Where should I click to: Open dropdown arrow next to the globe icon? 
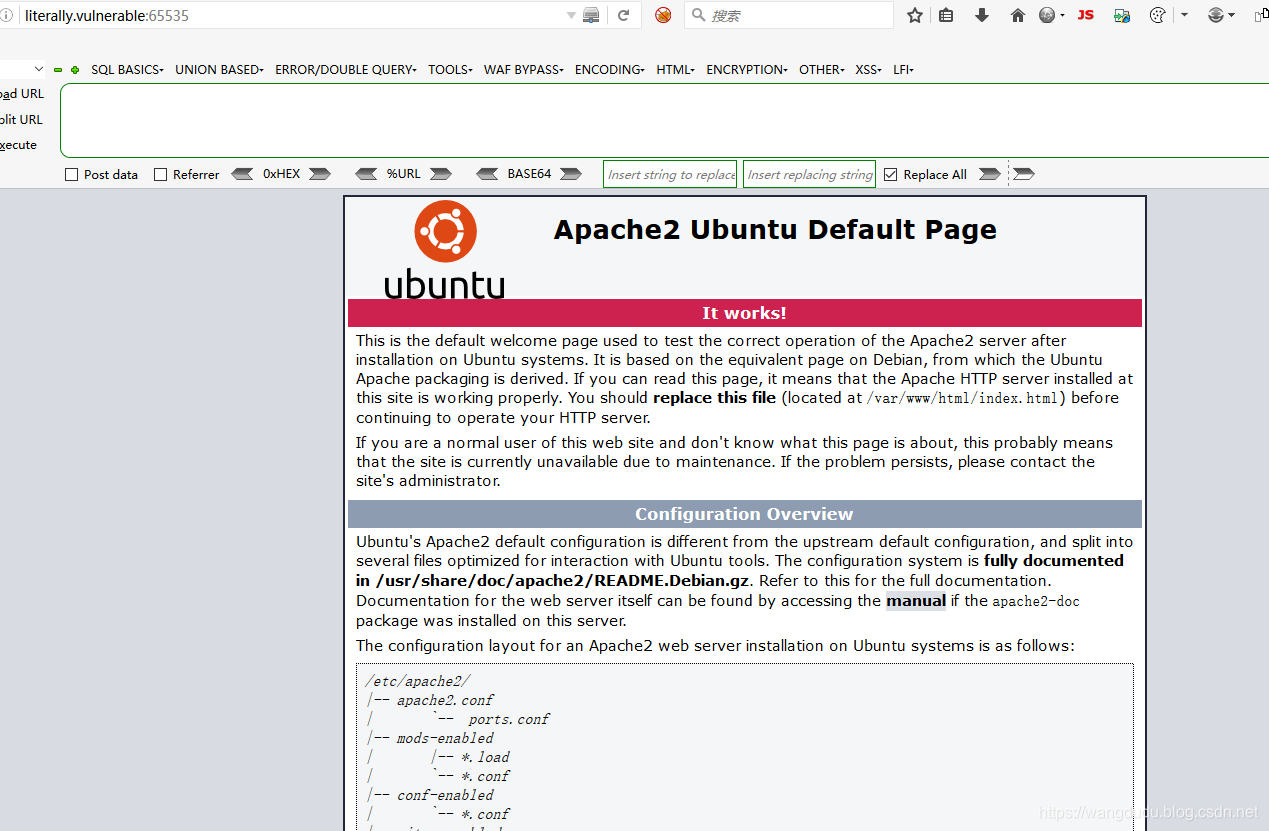[1062, 16]
